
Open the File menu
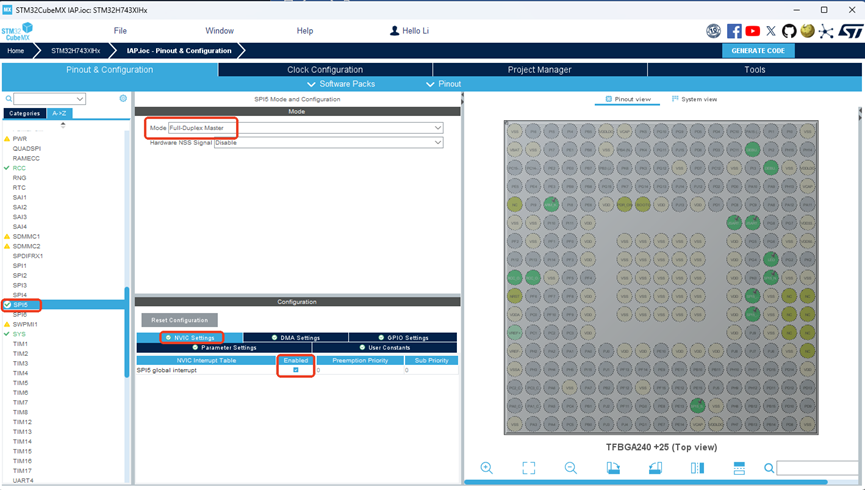[x=120, y=31]
